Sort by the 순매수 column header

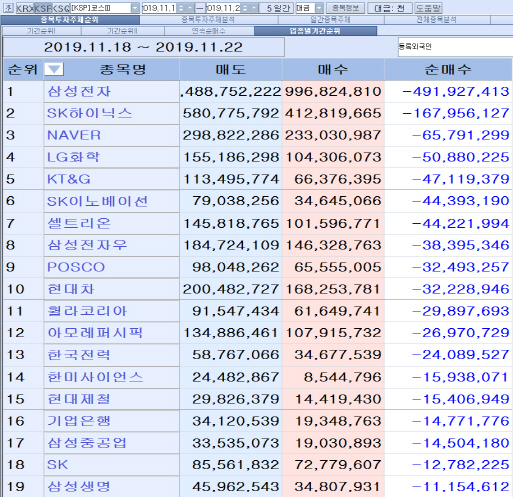coord(448,70)
